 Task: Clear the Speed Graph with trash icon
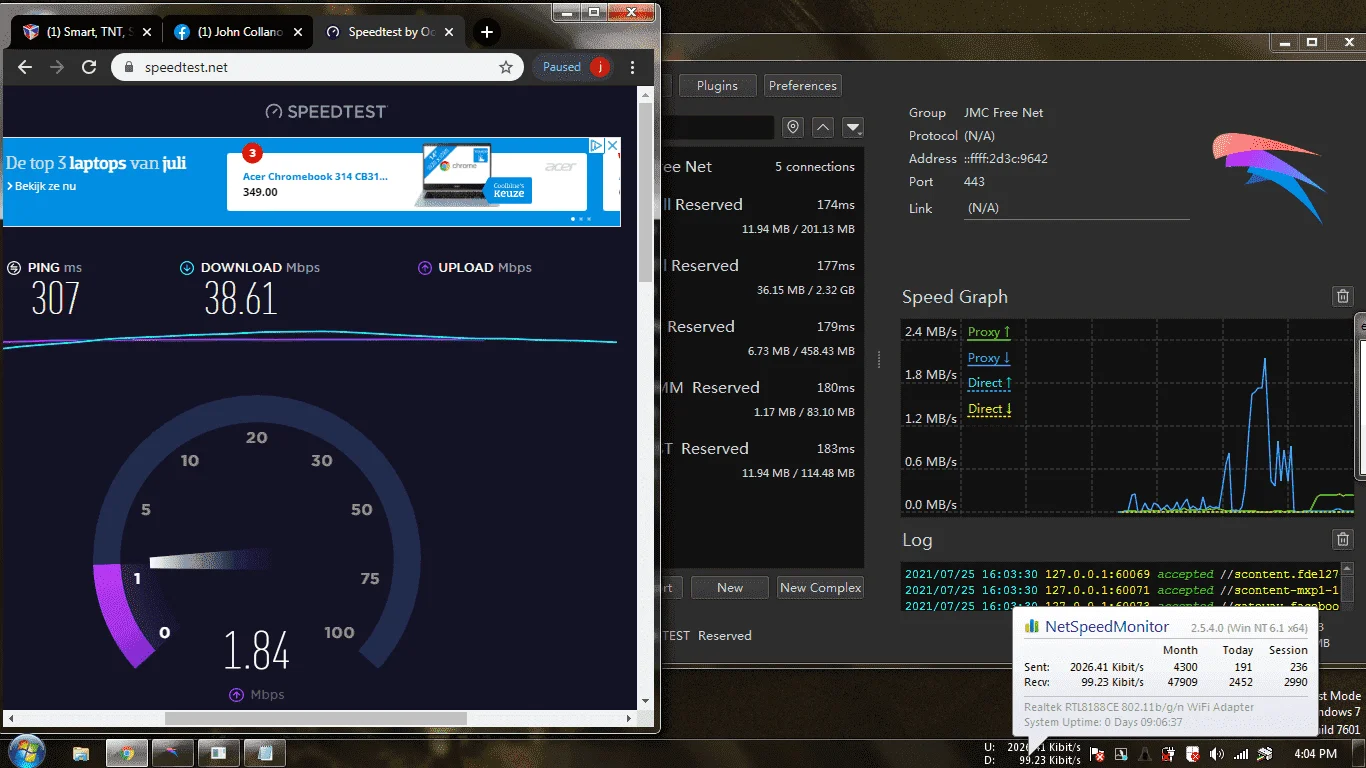(x=1343, y=296)
